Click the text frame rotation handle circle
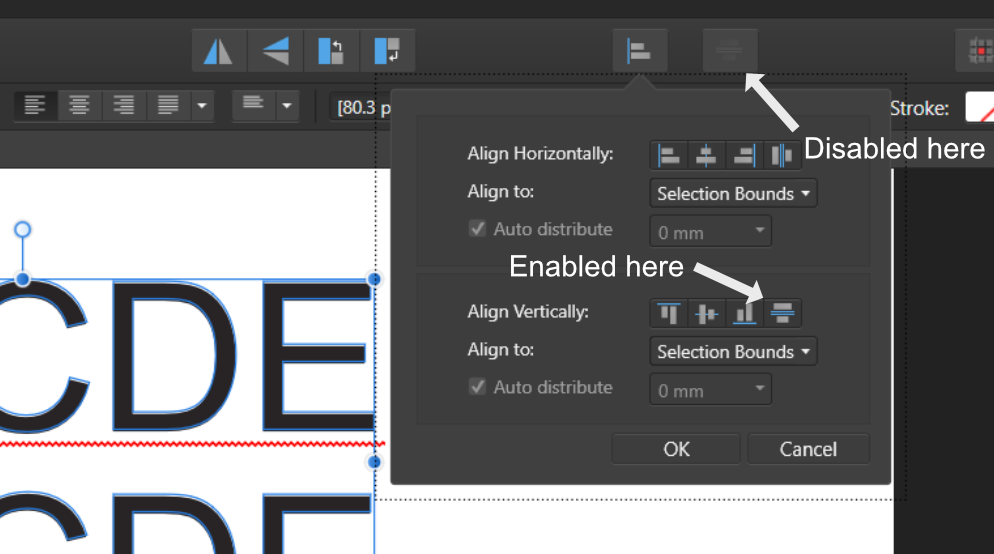This screenshot has width=994, height=554. (x=22, y=229)
